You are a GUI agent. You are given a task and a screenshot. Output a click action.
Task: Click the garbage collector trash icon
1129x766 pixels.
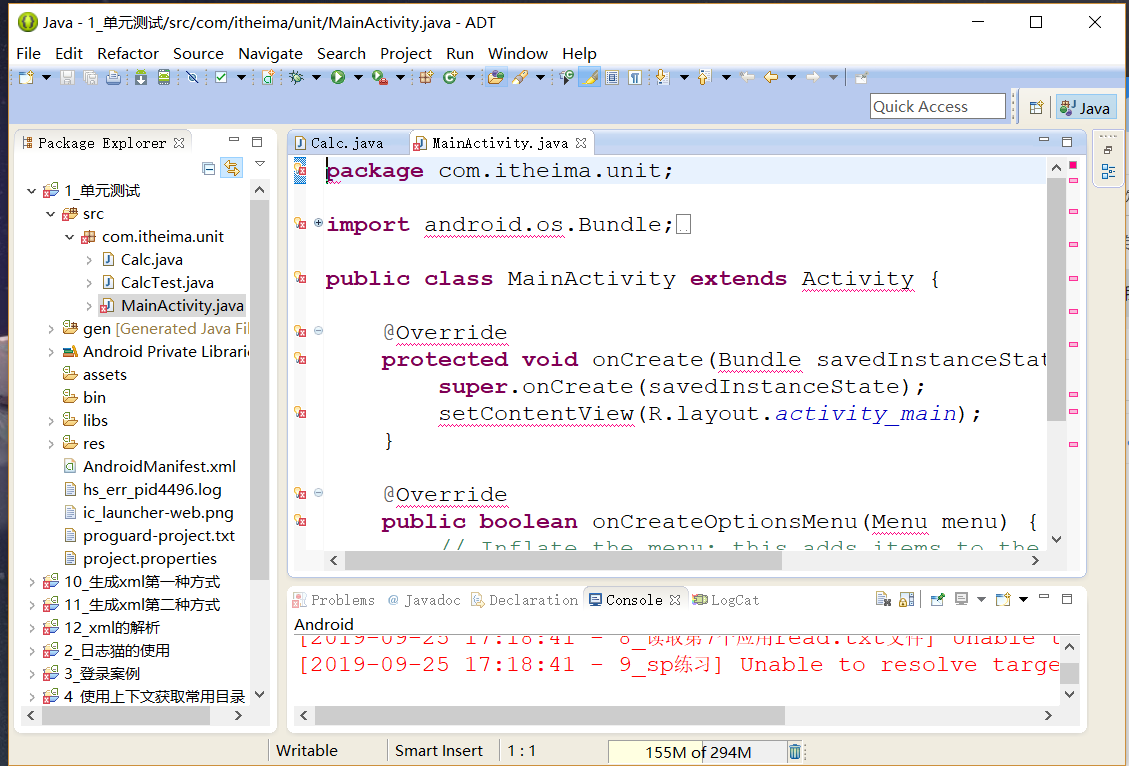coord(794,752)
